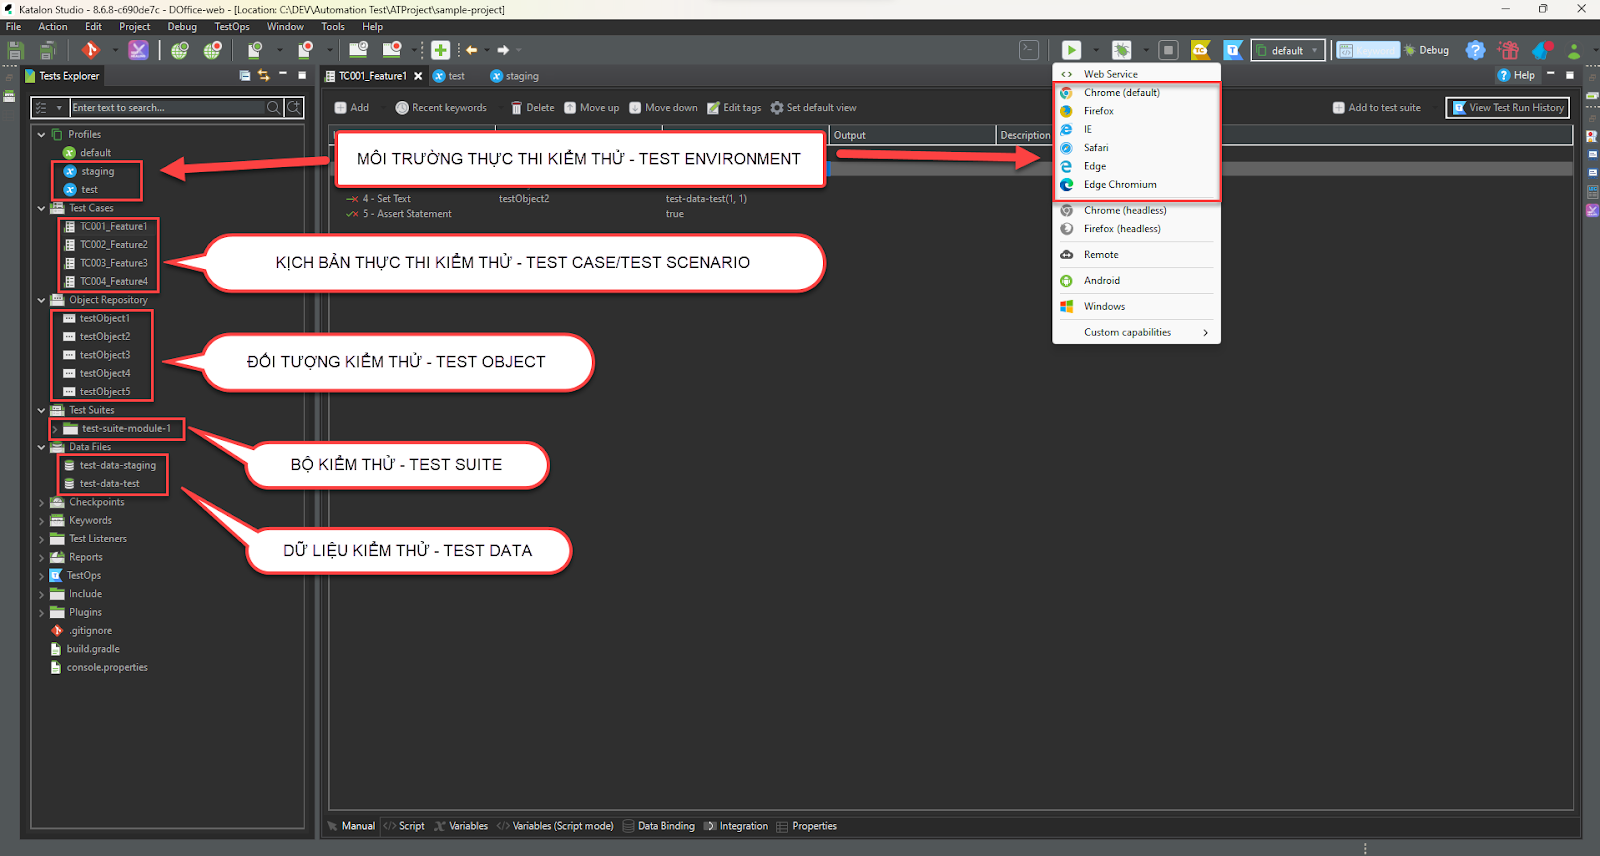
Task: Click Add to test suite button
Action: (1377, 108)
